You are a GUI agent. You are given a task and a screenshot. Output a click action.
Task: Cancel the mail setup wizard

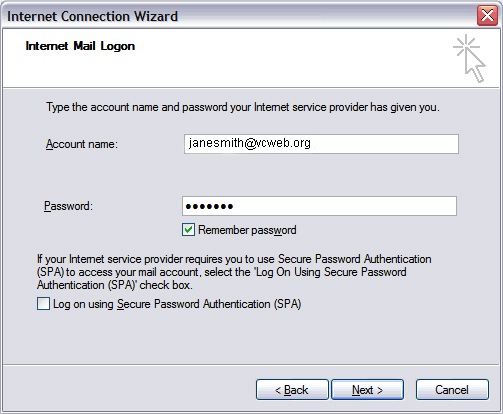point(452,389)
